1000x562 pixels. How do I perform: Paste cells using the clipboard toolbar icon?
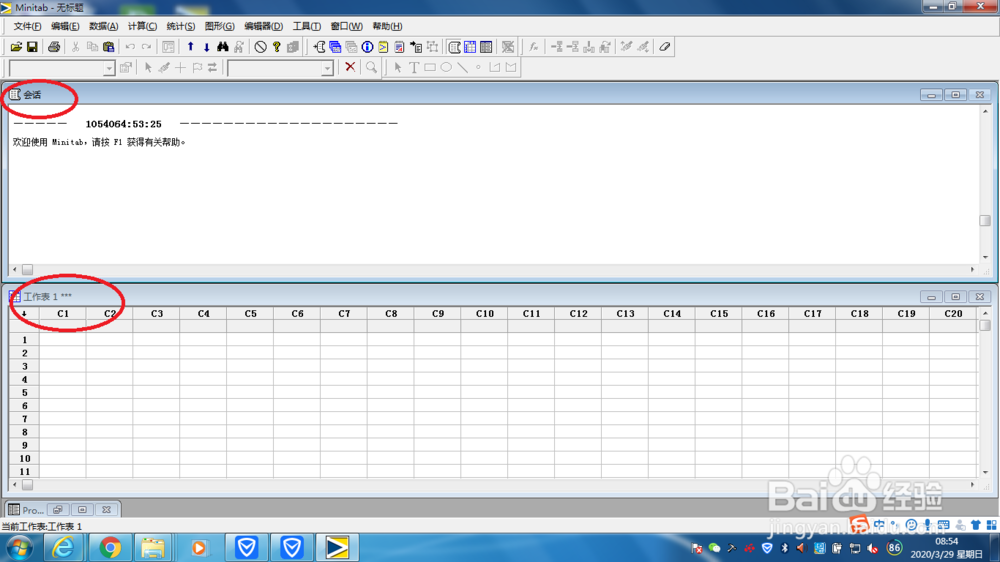tap(108, 47)
